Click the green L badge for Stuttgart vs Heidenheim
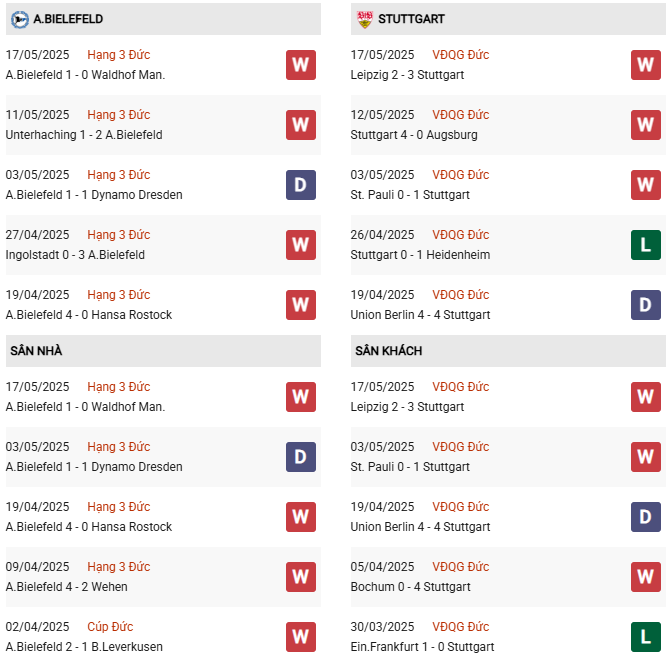The image size is (666, 659). point(646,245)
